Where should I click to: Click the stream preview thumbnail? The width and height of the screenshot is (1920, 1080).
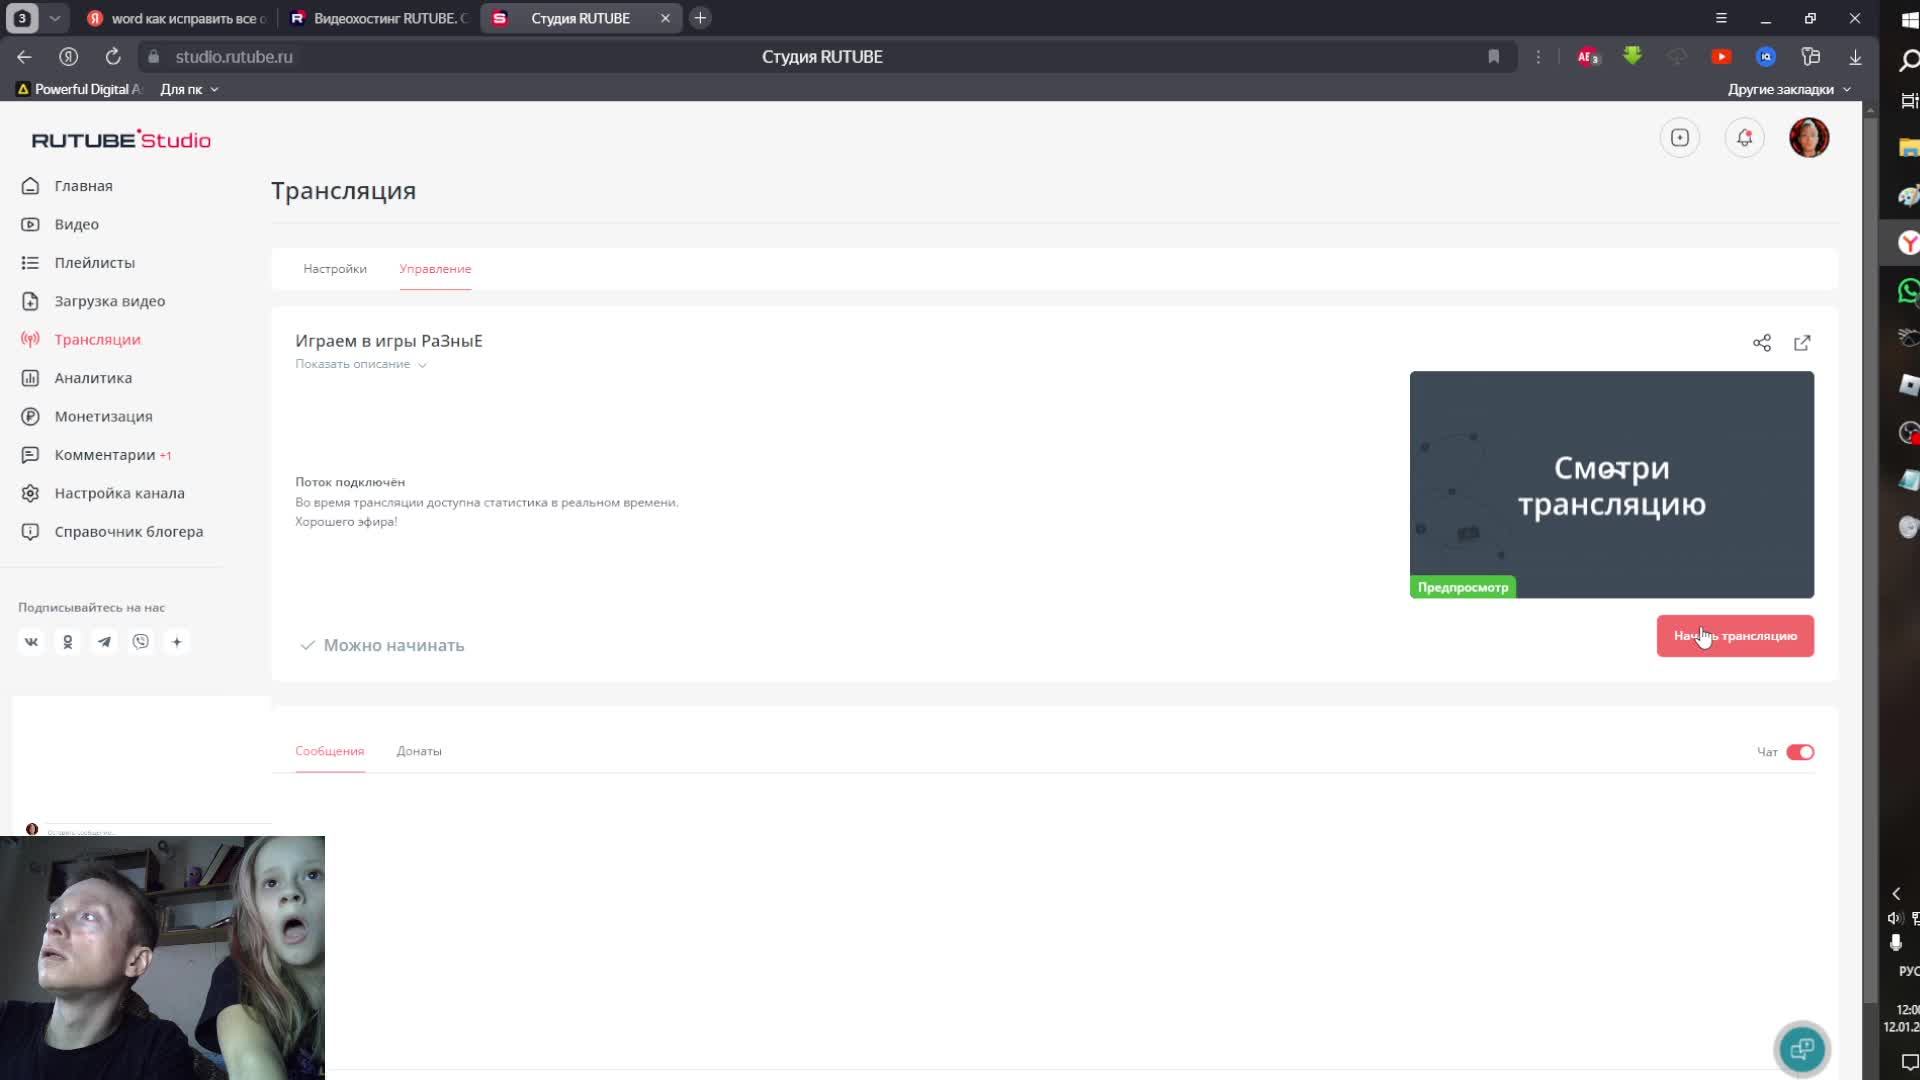(1611, 485)
